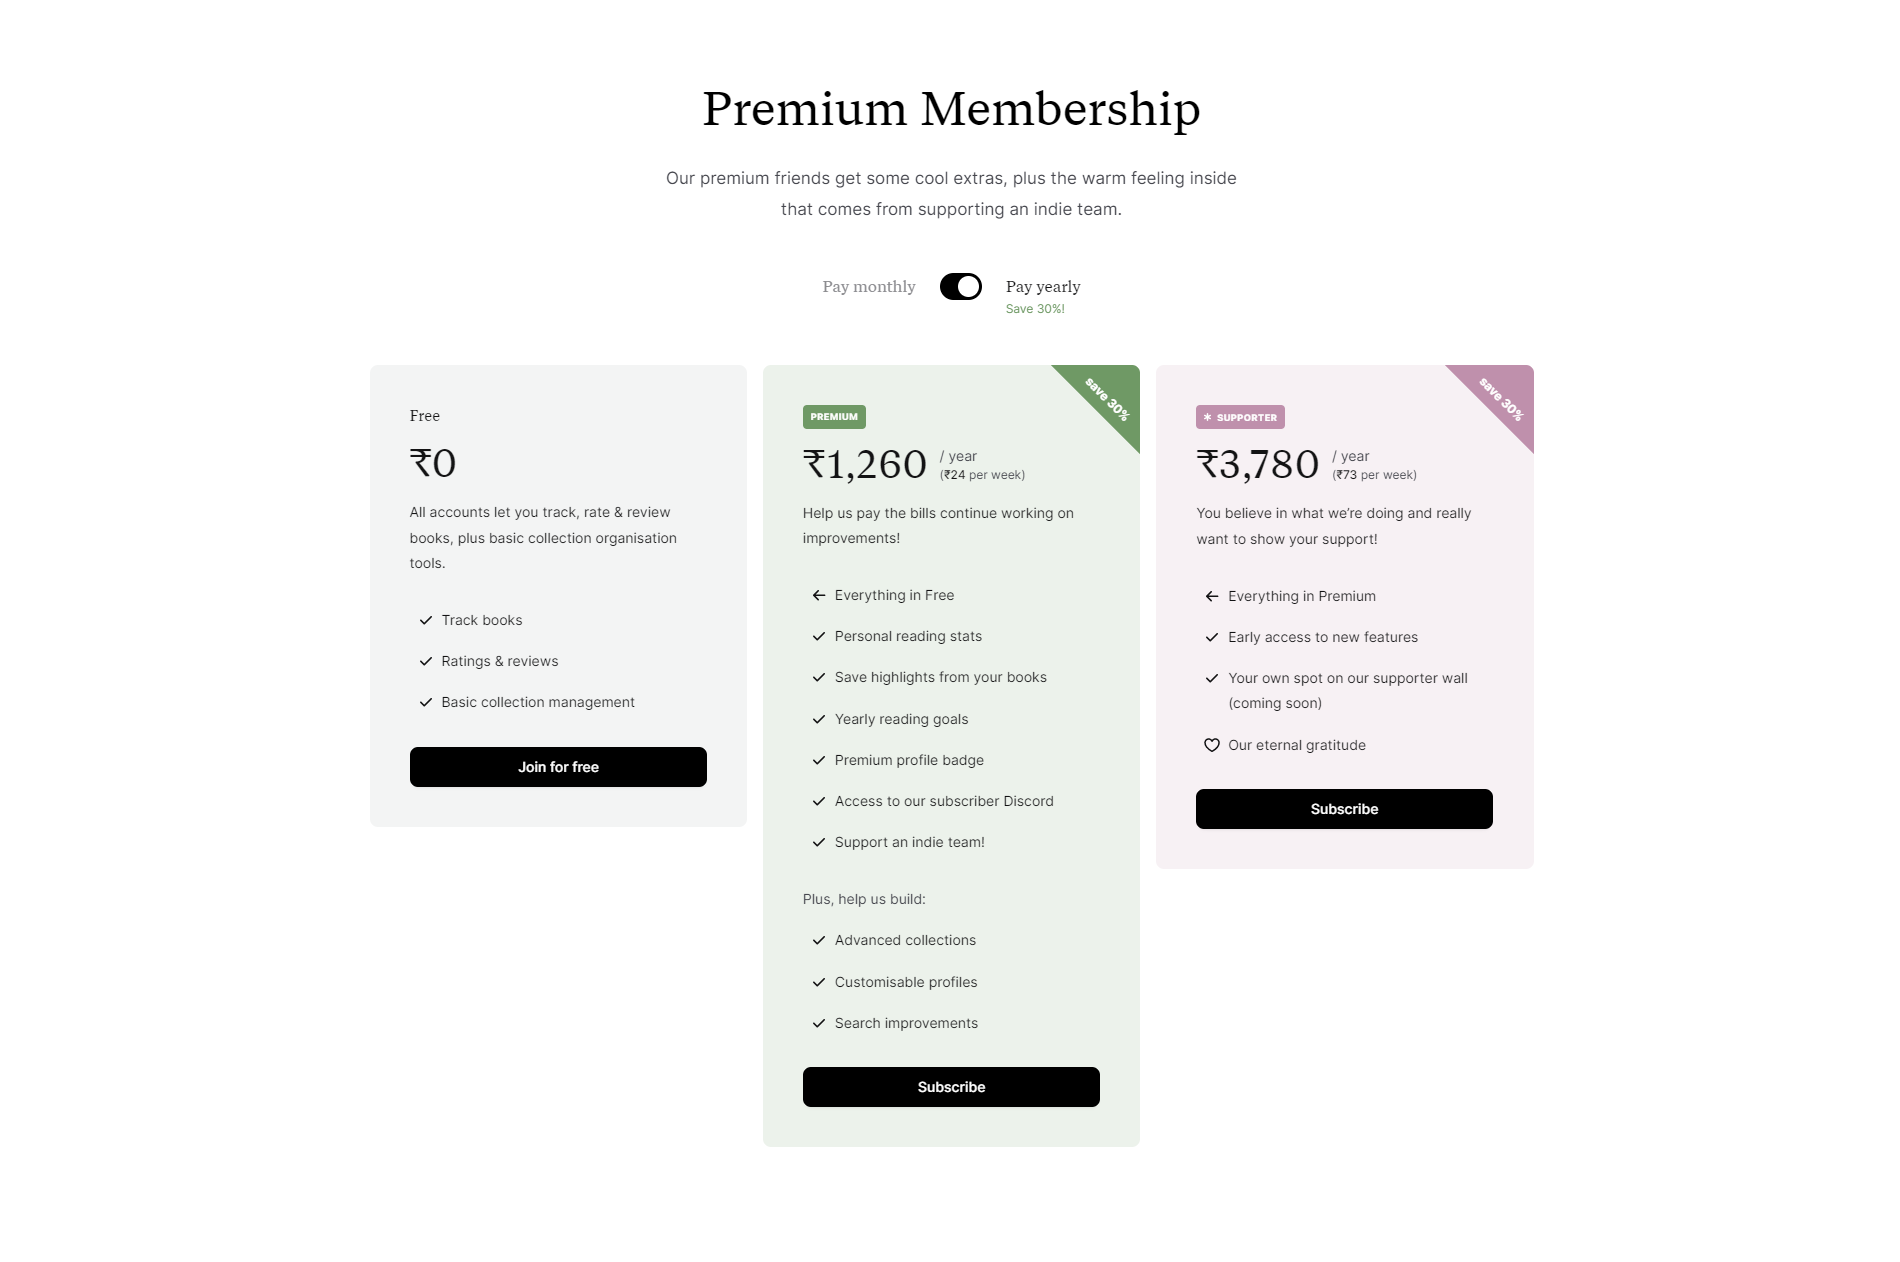The height and width of the screenshot is (1262, 1900).
Task: Click the checkmark next to Track books
Action: point(426,620)
